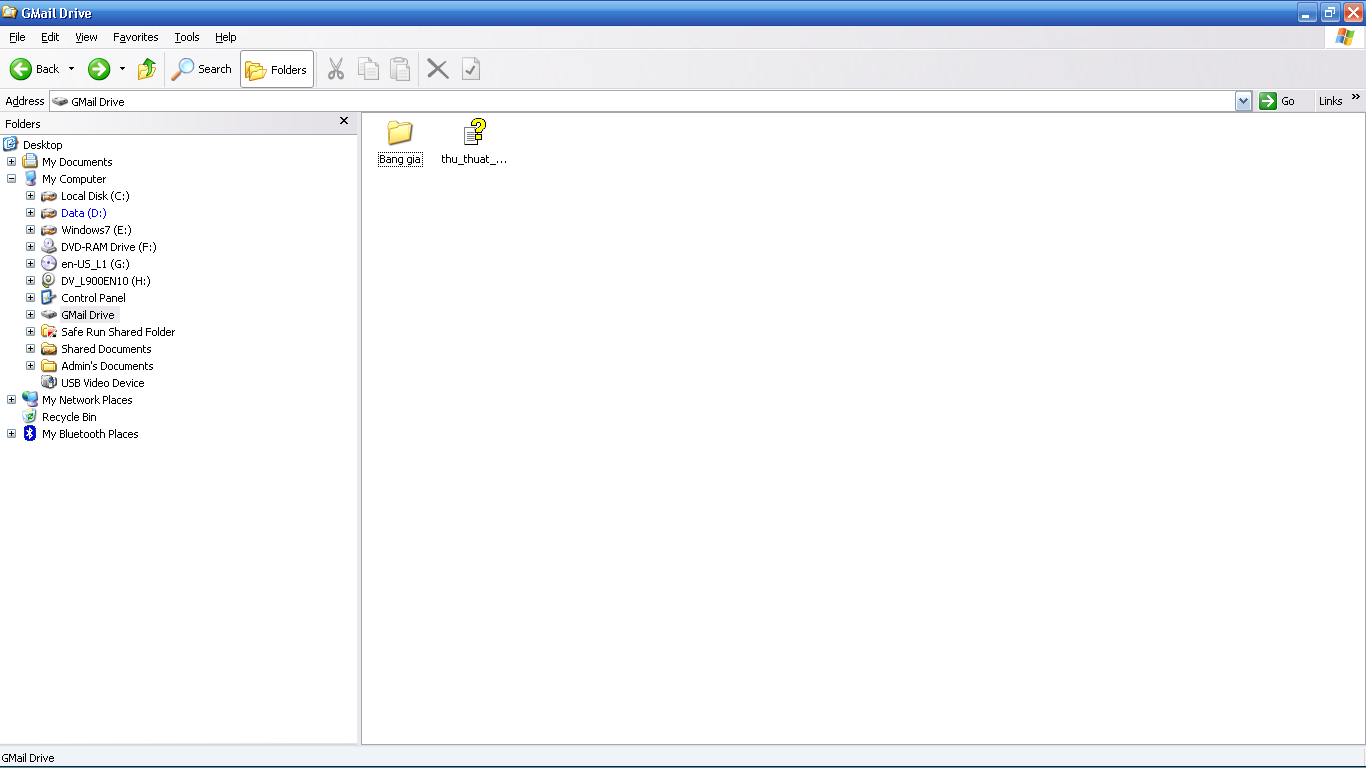This screenshot has height=768, width=1366.
Task: Click Admin's Documents folder icon
Action: tap(49, 366)
